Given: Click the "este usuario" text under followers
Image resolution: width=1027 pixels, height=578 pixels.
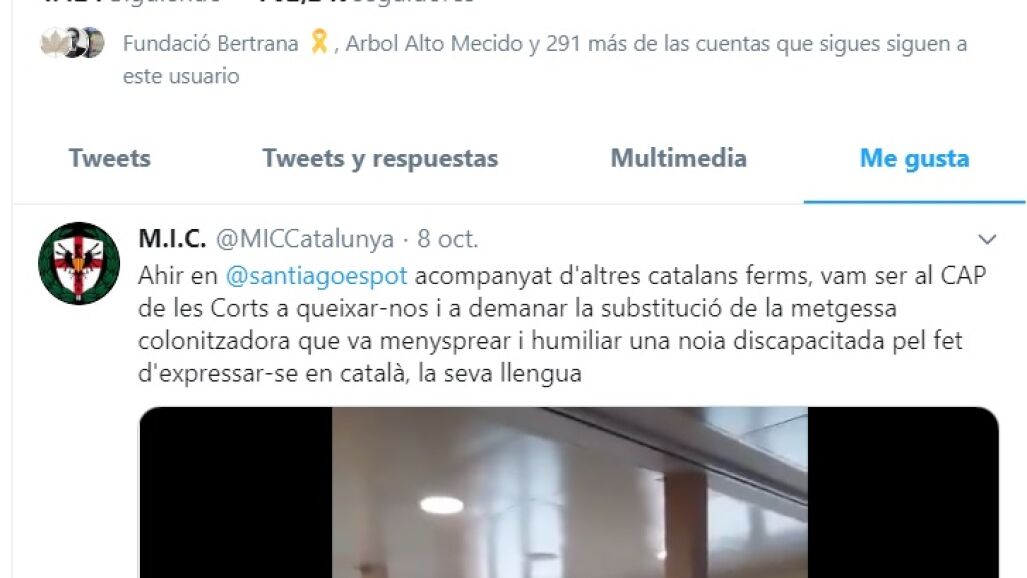Looking at the screenshot, I should [181, 76].
